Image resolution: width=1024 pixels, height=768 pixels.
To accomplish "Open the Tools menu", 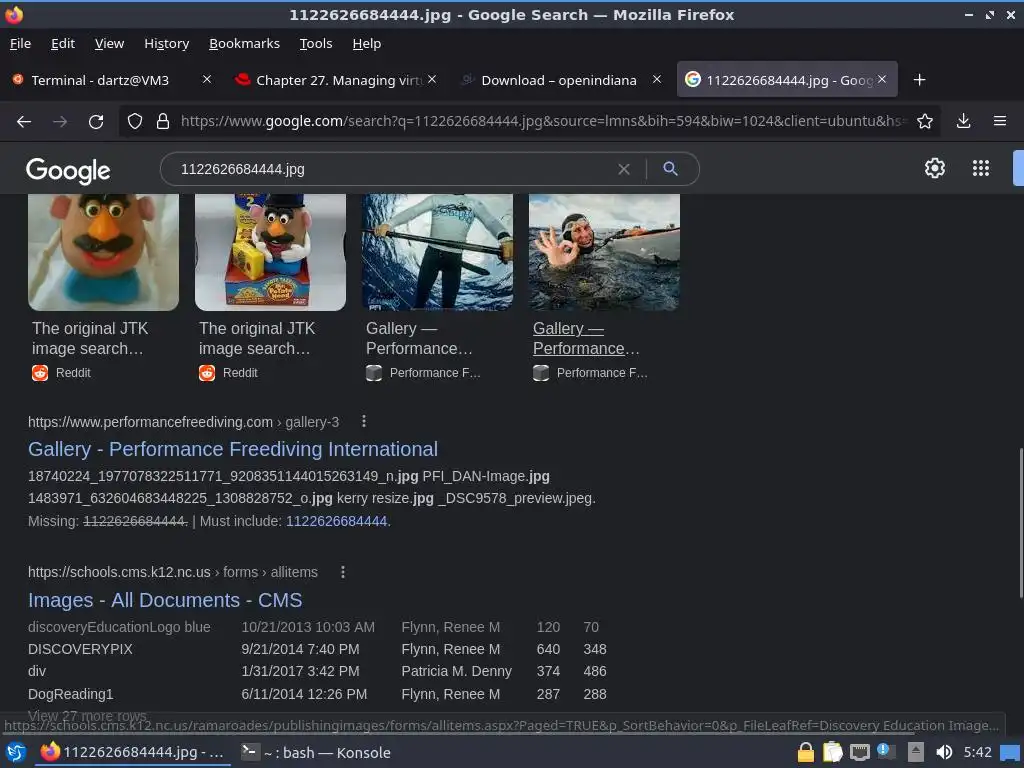I will tap(316, 44).
